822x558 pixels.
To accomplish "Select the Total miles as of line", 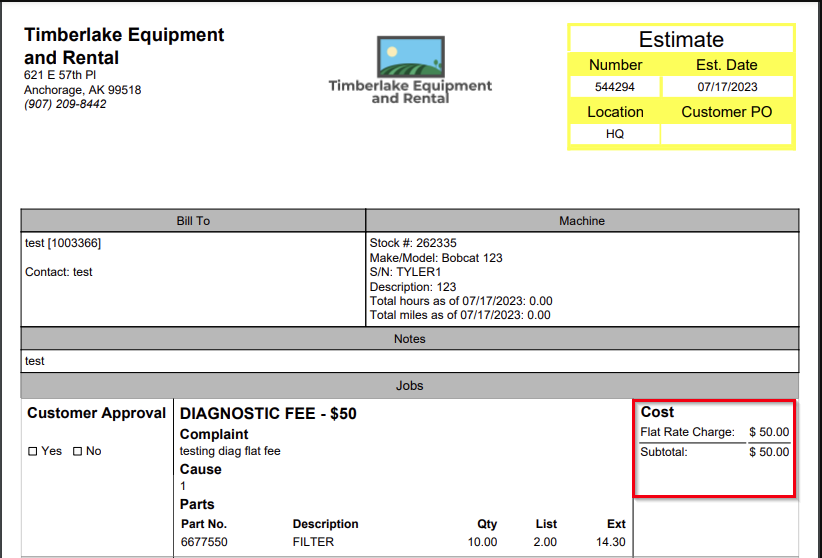I will coord(460,315).
